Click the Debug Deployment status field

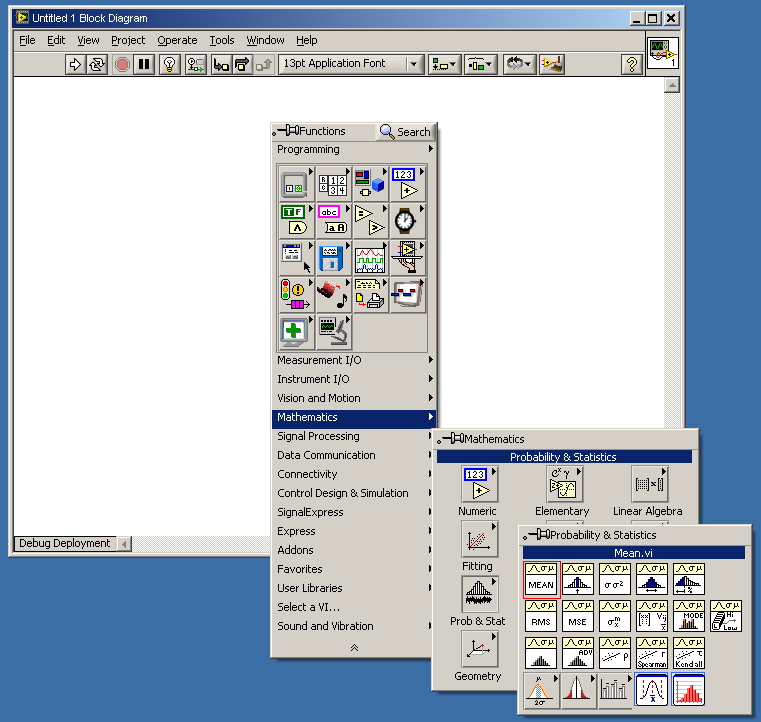point(64,543)
